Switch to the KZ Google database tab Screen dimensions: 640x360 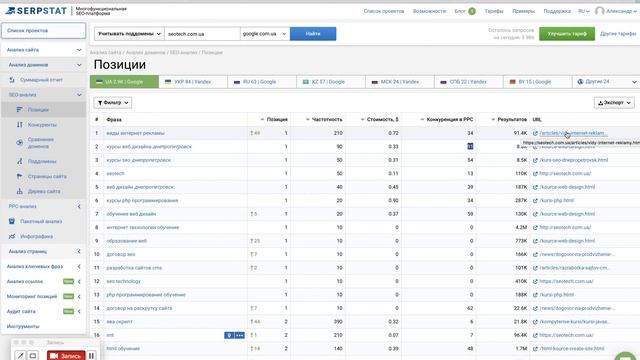331,82
